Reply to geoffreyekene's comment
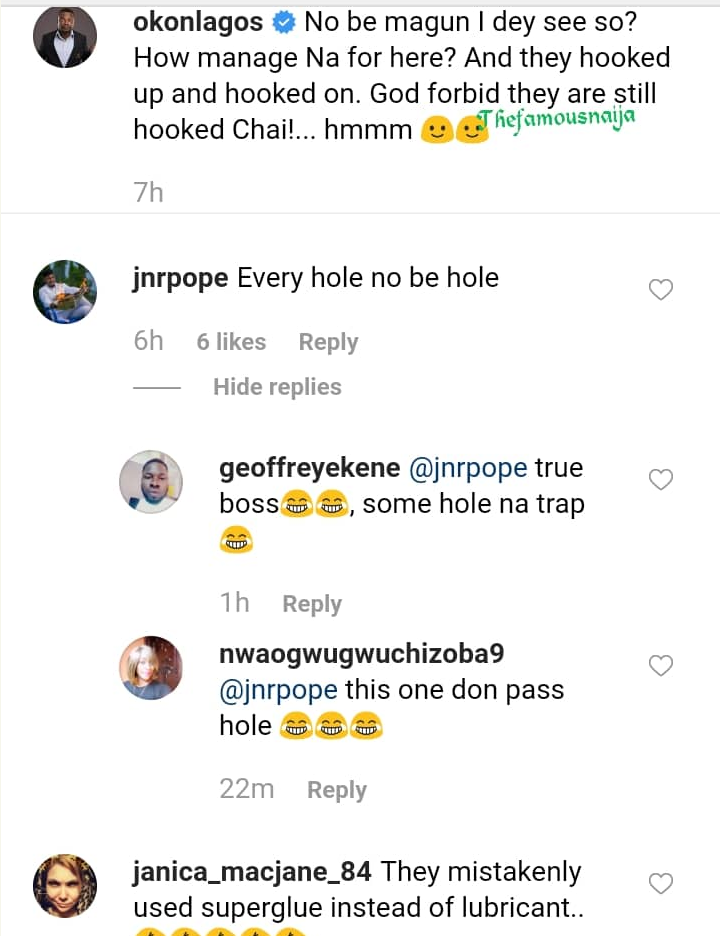The height and width of the screenshot is (936, 720). (x=312, y=604)
